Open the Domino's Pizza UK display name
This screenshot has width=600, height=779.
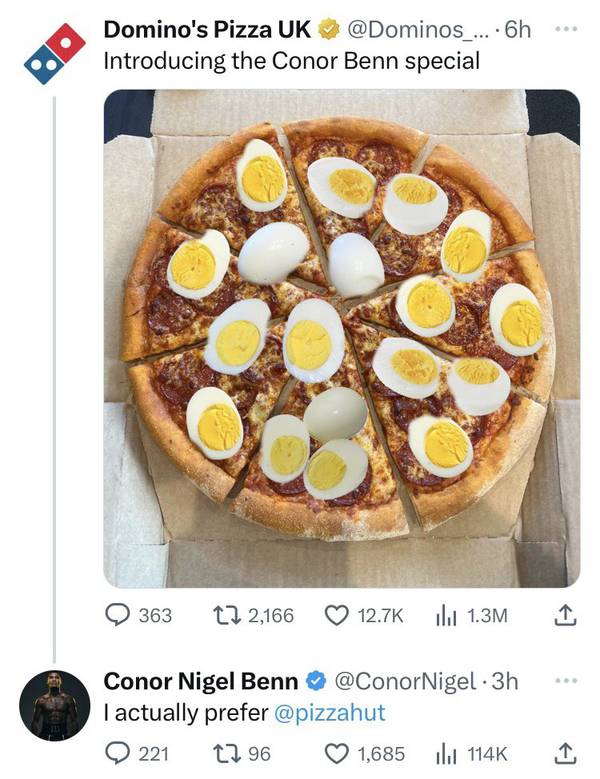(x=207, y=30)
